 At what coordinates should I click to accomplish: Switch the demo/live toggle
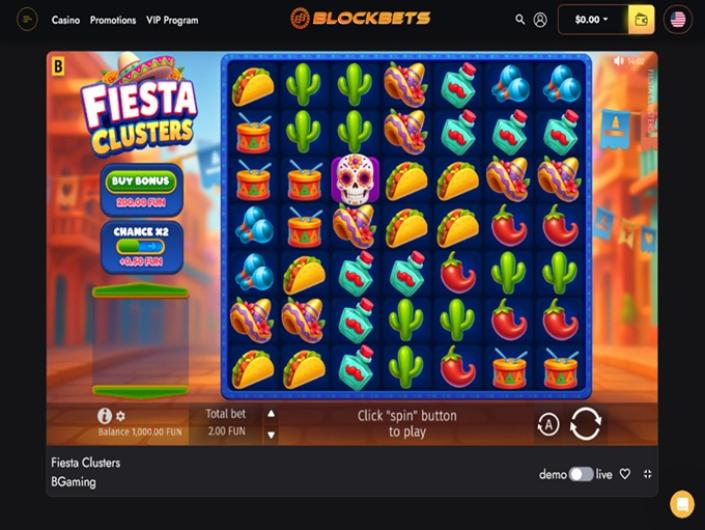580,474
